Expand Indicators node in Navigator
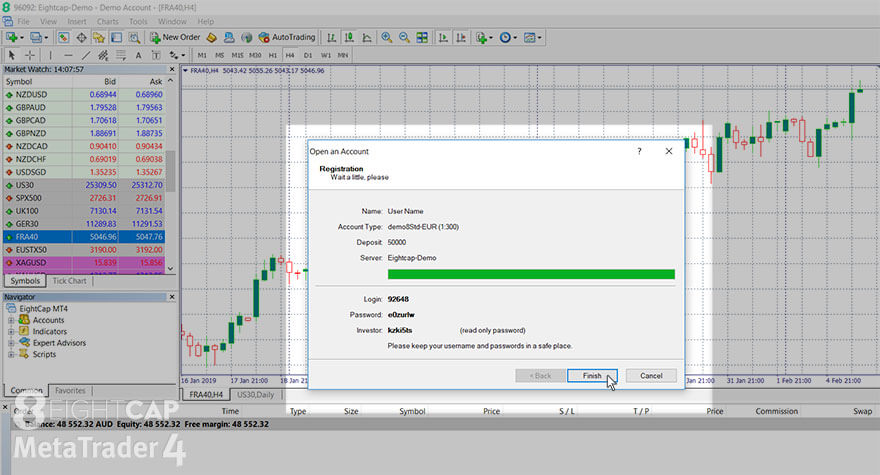 coord(11,331)
